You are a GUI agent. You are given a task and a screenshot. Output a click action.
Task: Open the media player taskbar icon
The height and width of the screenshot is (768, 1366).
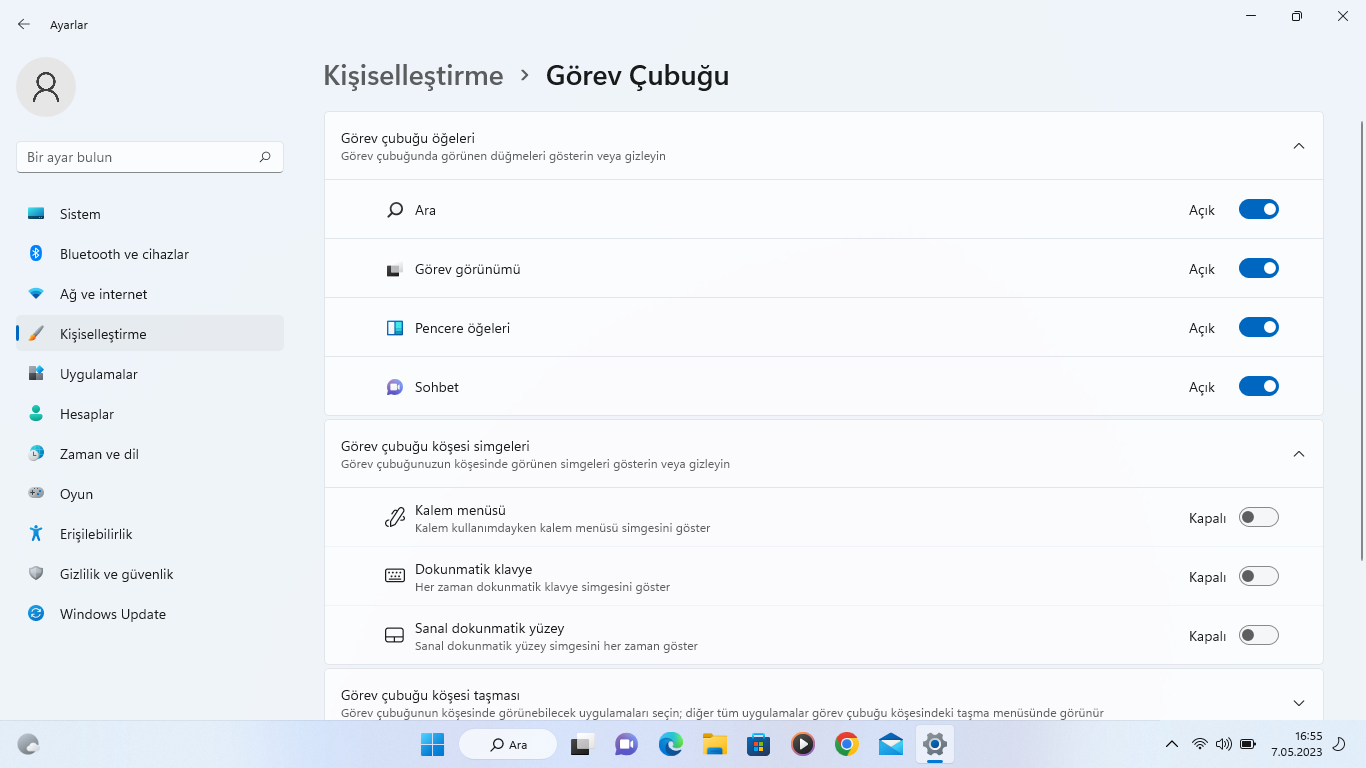tap(802, 744)
